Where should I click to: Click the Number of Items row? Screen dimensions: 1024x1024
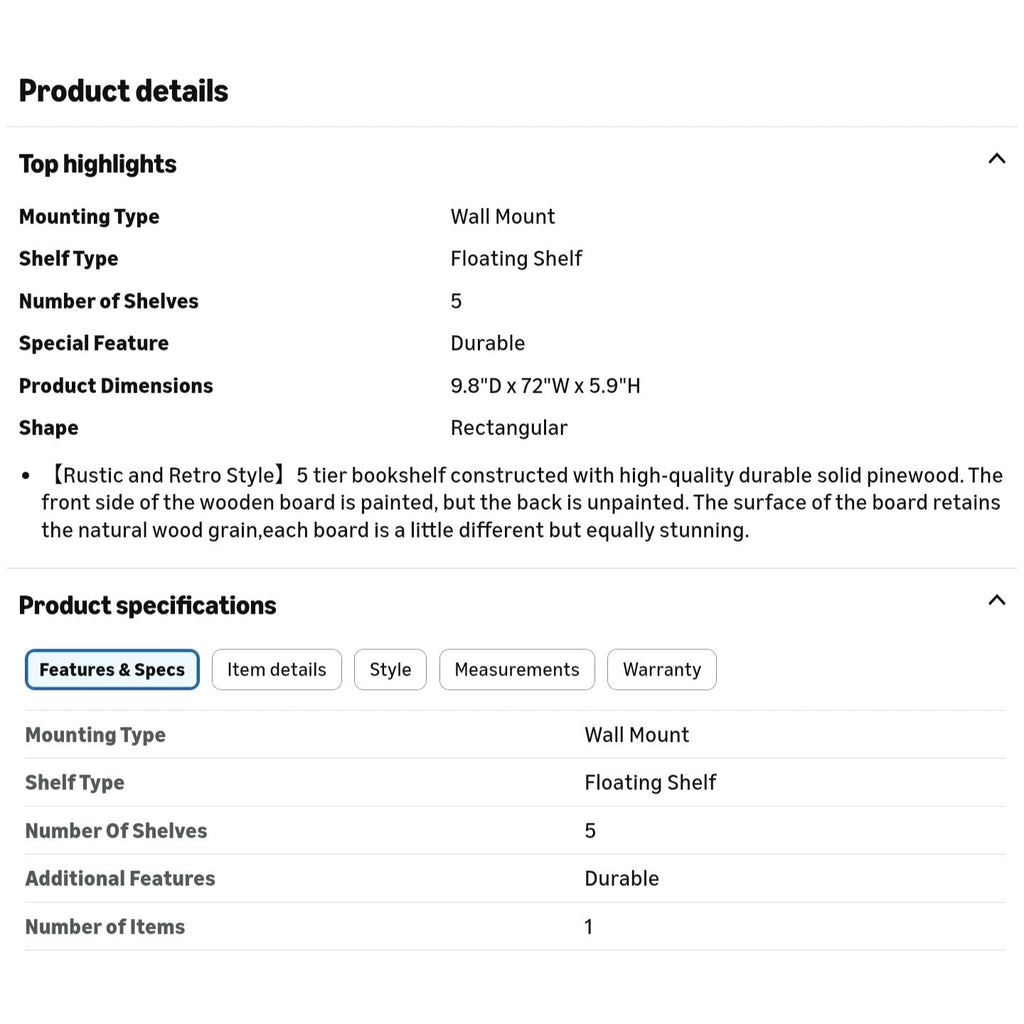(515, 927)
